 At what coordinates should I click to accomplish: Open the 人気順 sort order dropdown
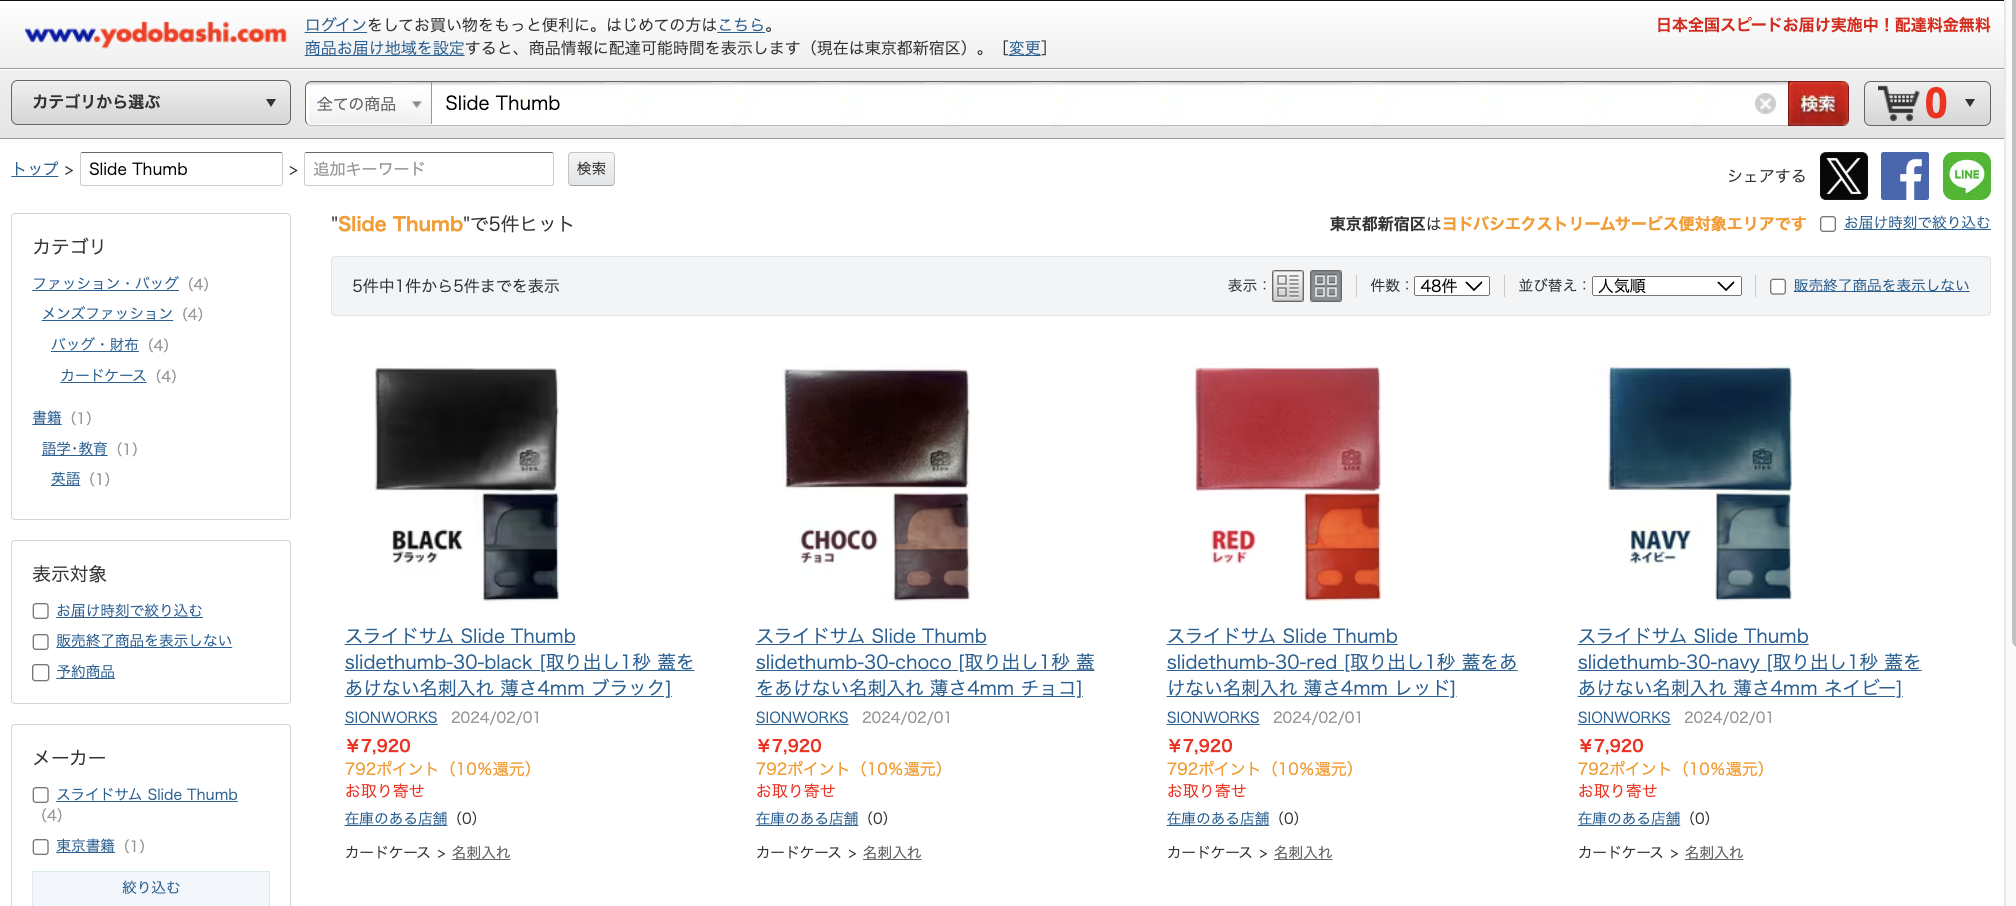[x=1666, y=286]
